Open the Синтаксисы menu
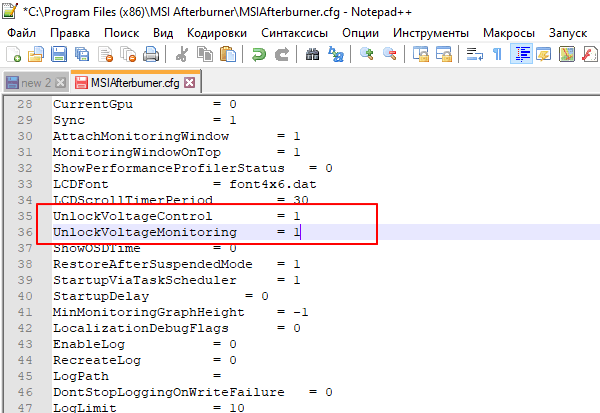Image resolution: width=600 pixels, height=413 pixels. (294, 33)
